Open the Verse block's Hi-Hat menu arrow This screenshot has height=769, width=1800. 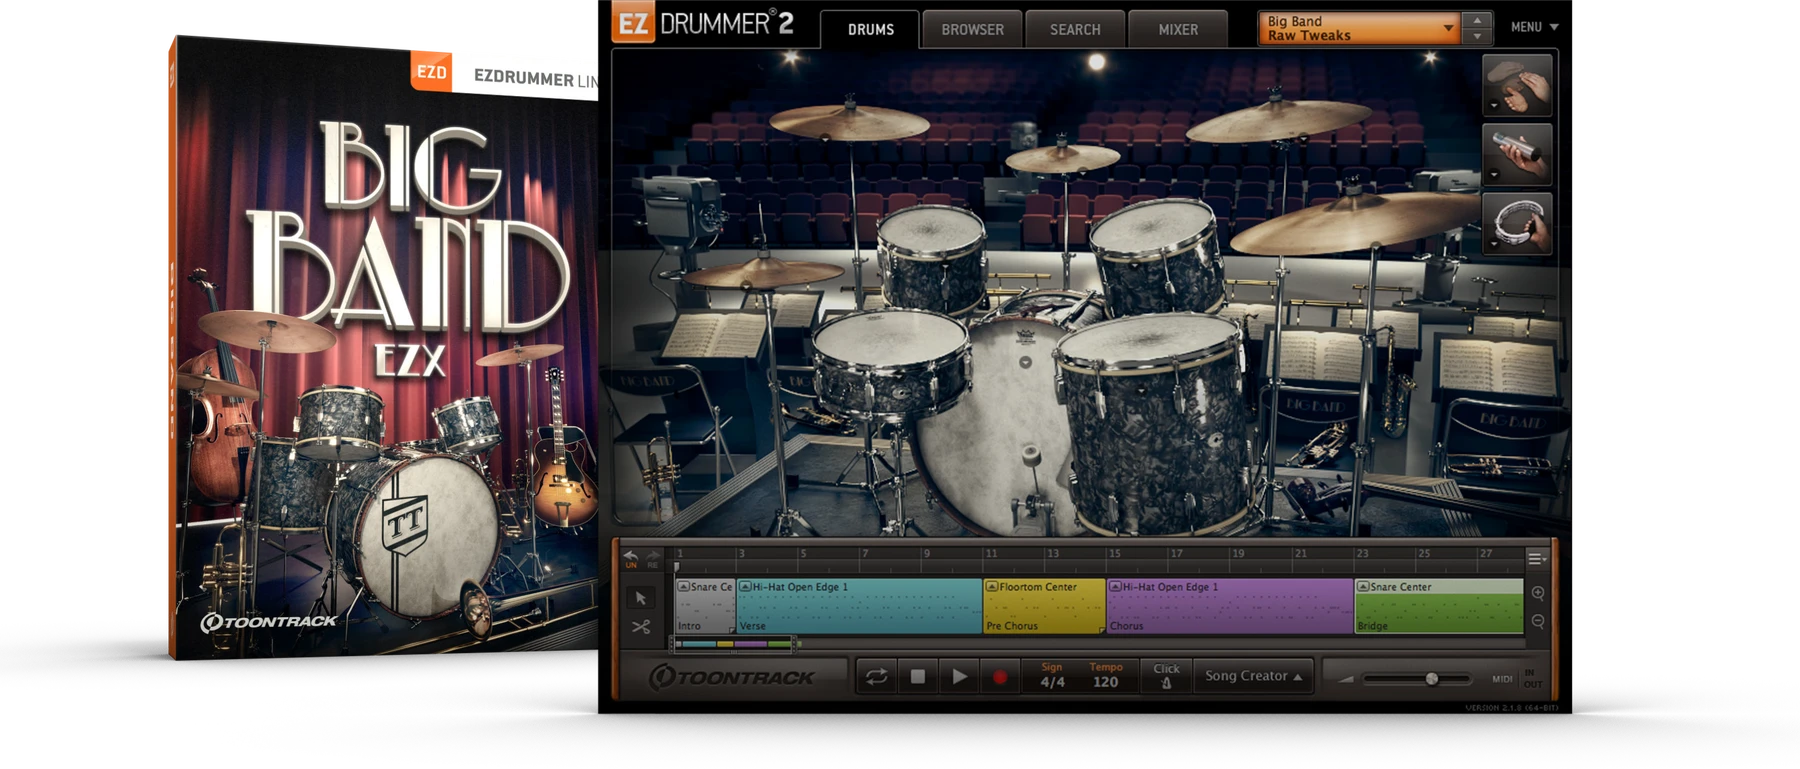[x=745, y=587]
